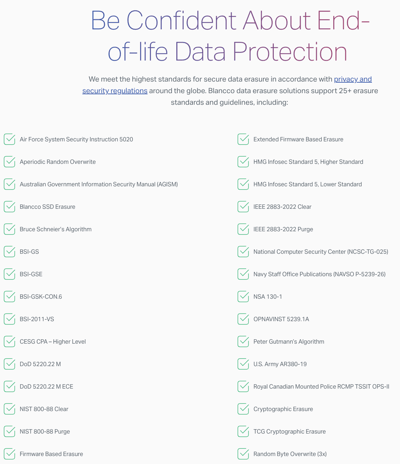Click Royal Canadian Mounted Police RCMP TSSIT OPS-II
The image size is (400, 464).
321,386
